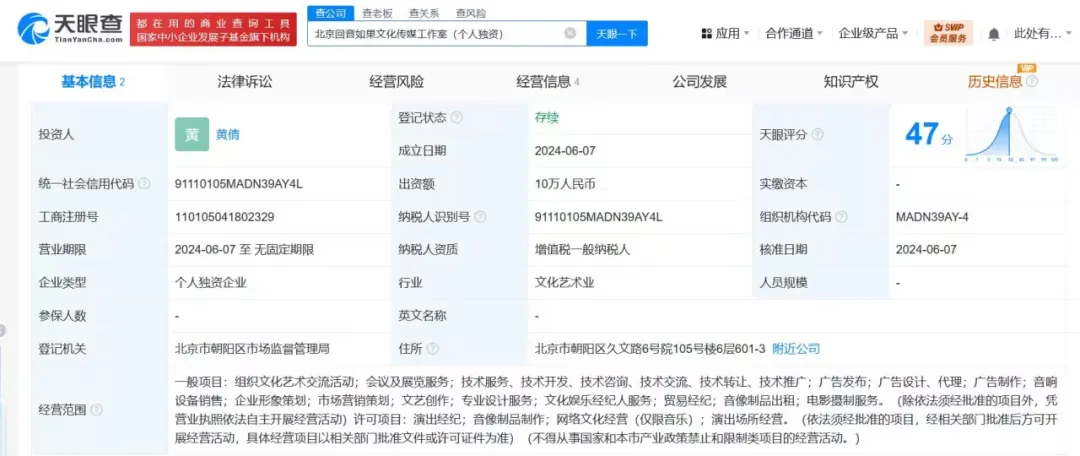Select the 个人独资企业 type value
1080x456 pixels.
[211, 282]
